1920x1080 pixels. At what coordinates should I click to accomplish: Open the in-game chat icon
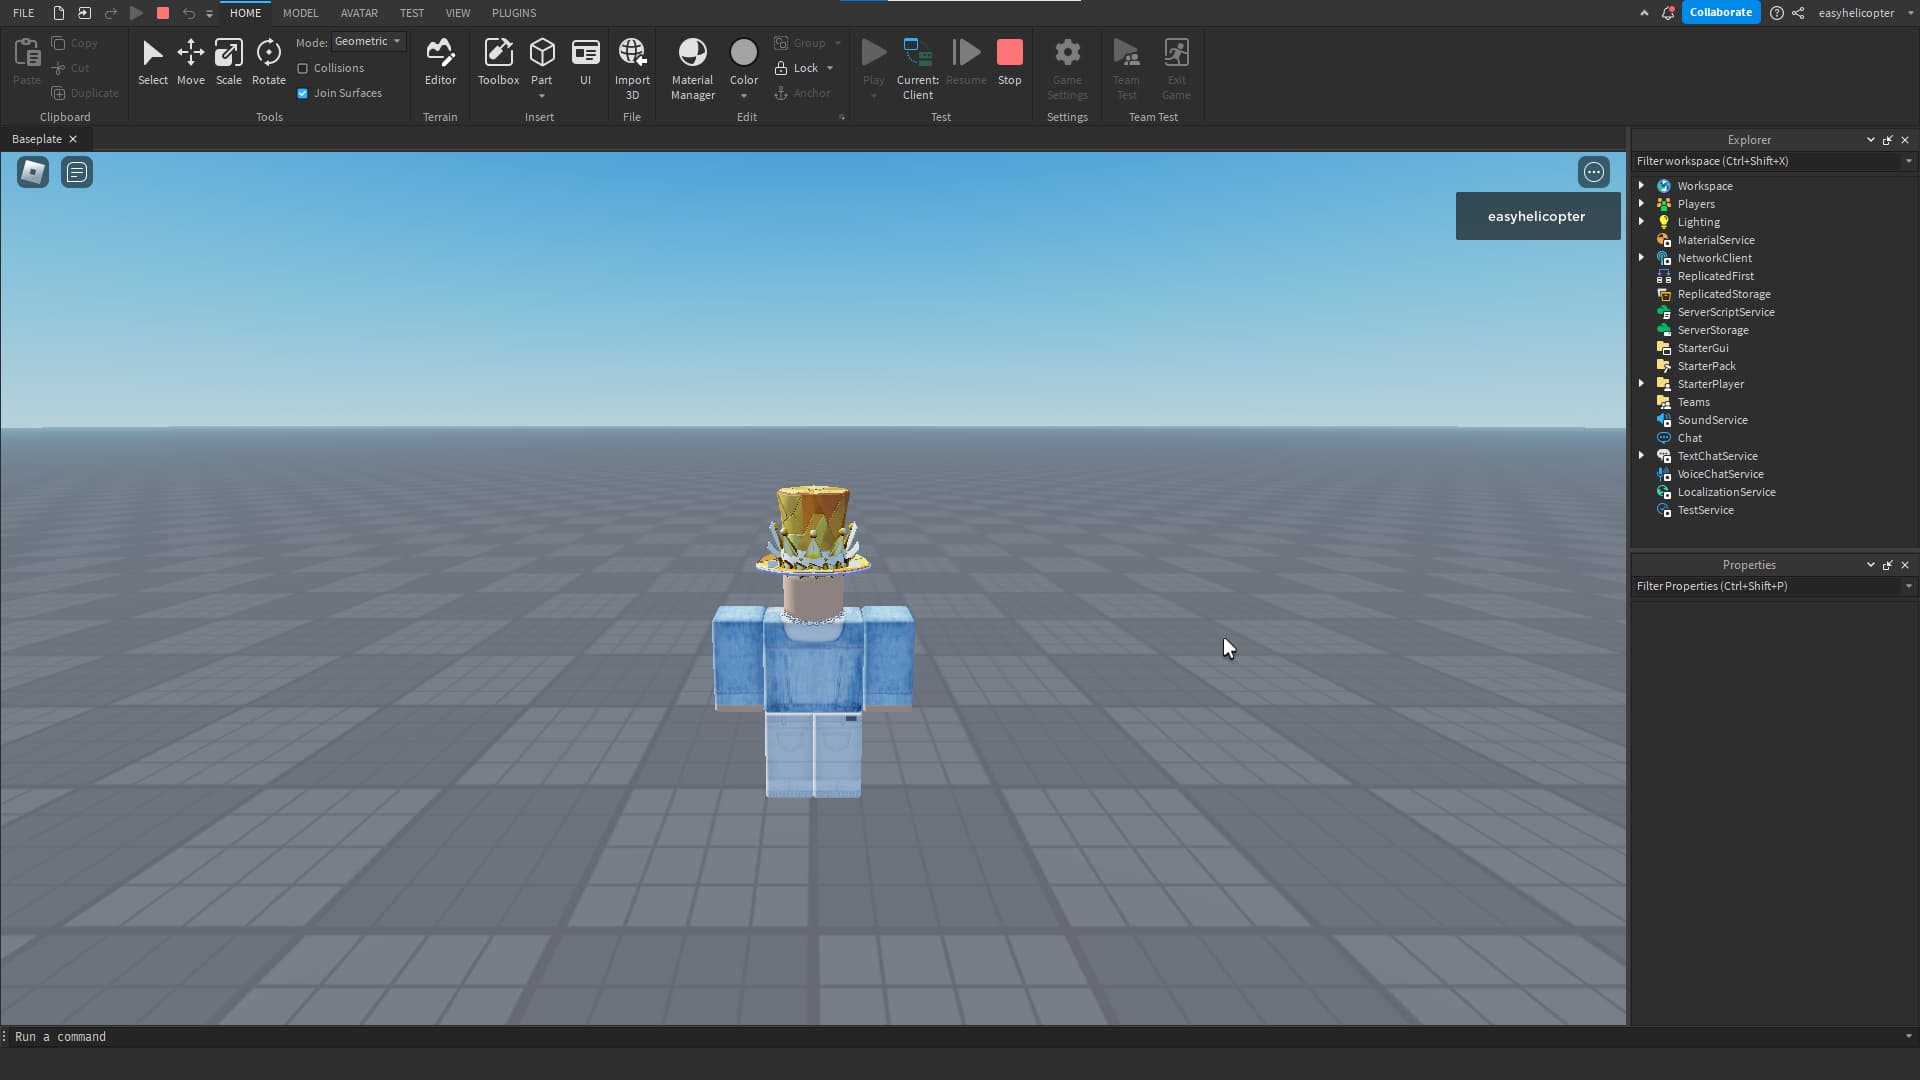[x=77, y=172]
